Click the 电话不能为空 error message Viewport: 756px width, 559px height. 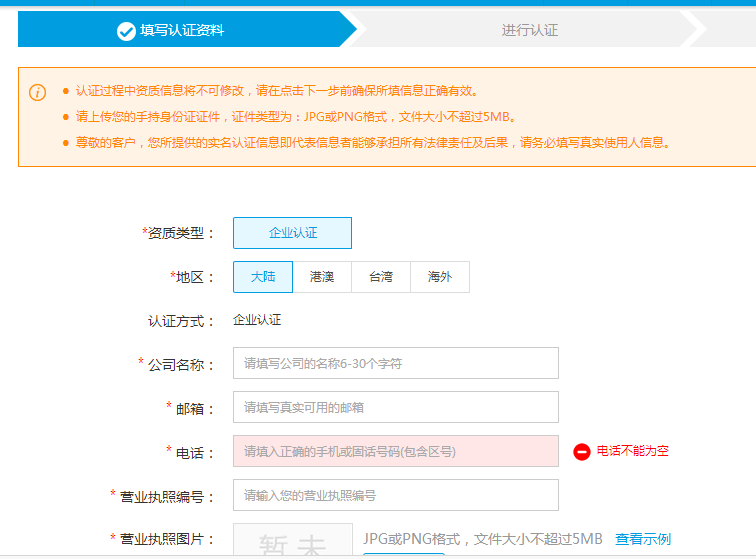[x=633, y=451]
